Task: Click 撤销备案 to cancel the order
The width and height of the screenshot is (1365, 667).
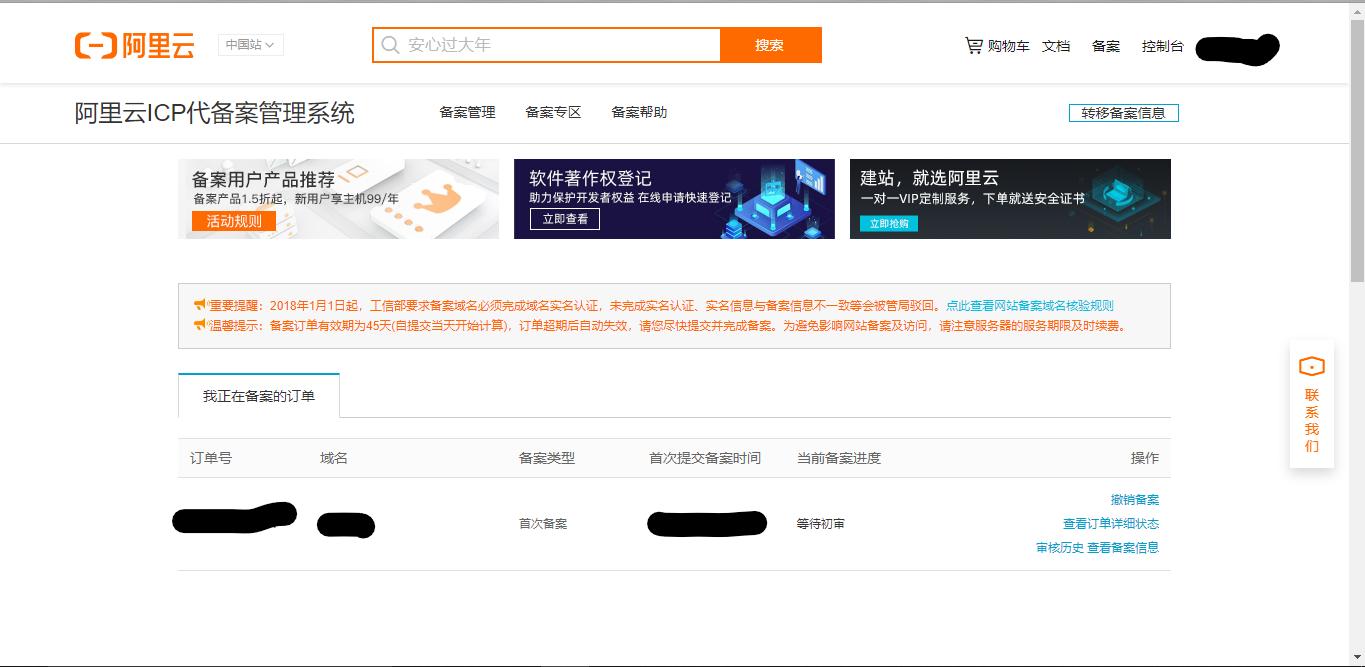Action: pyautogui.click(x=1134, y=499)
